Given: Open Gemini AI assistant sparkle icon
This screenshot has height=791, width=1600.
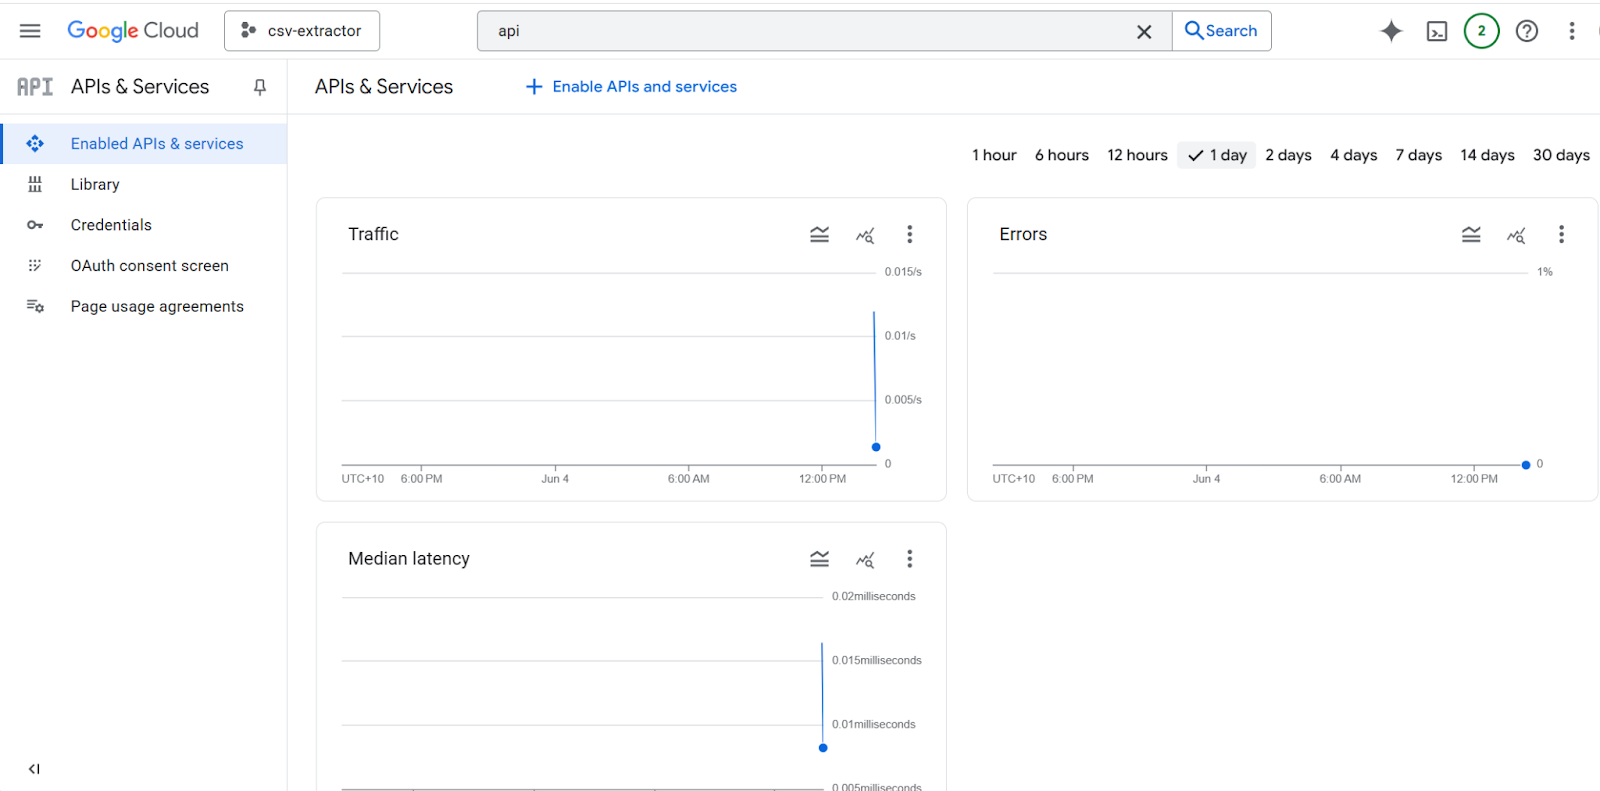Looking at the screenshot, I should 1391,31.
